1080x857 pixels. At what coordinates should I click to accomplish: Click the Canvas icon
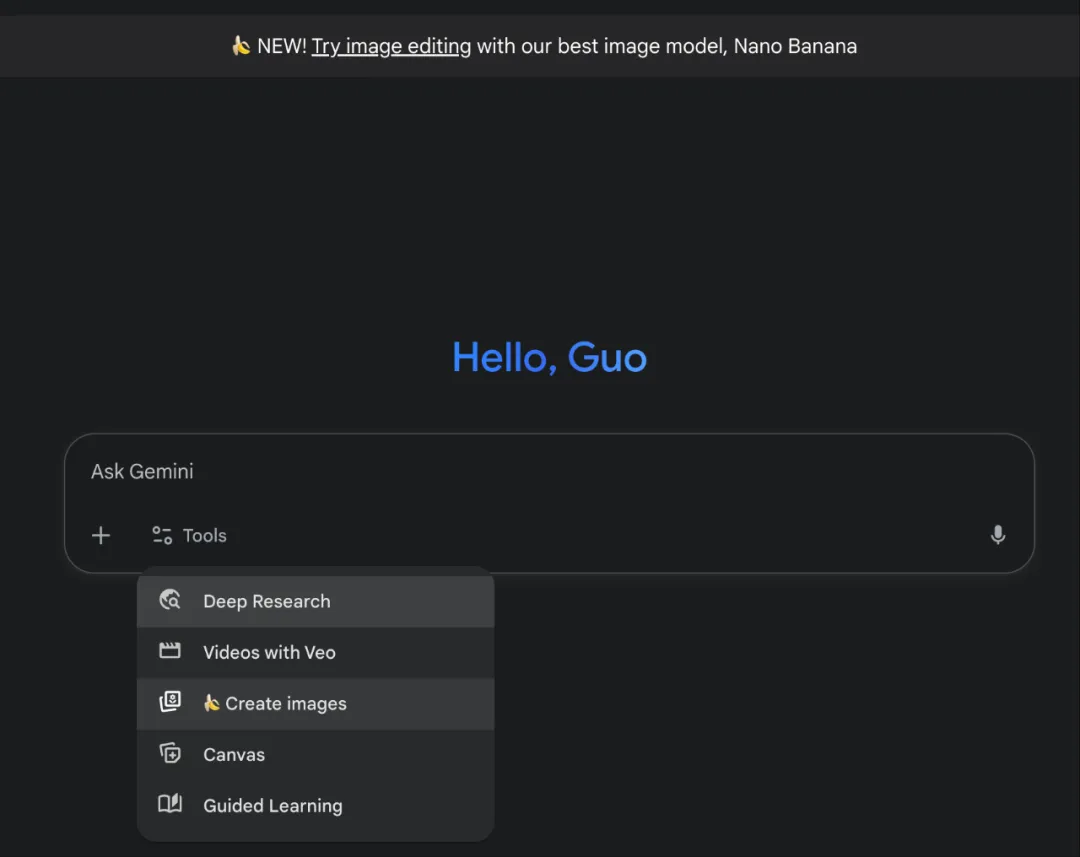pos(170,753)
